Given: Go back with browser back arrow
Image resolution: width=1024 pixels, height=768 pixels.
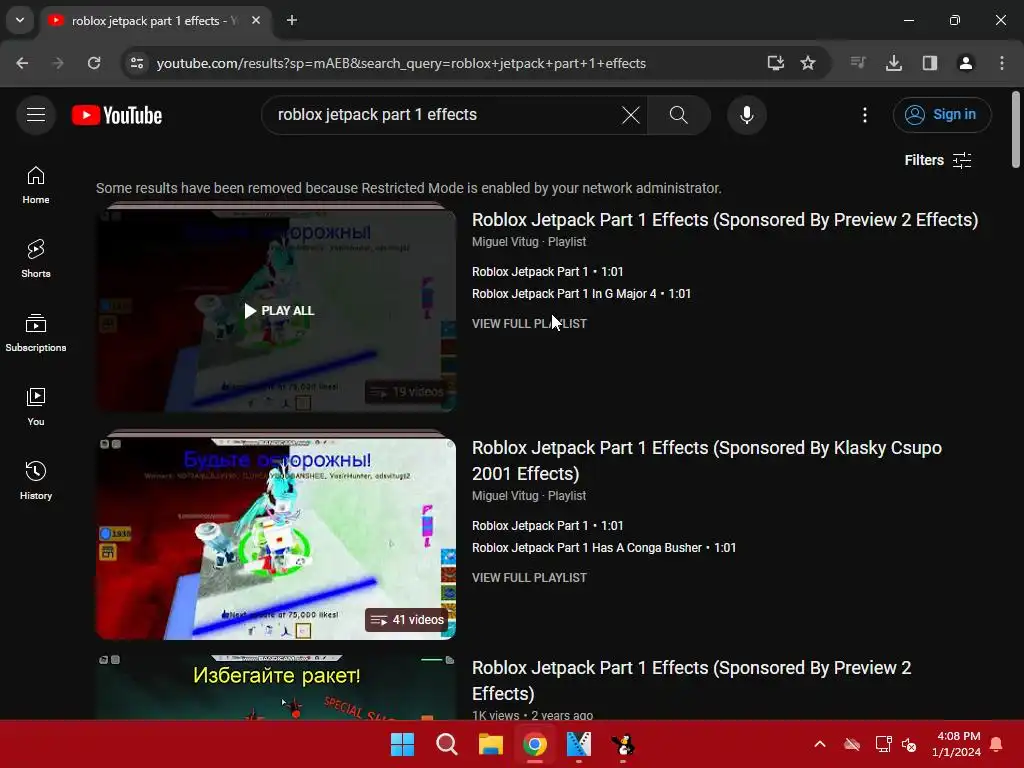Looking at the screenshot, I should (22, 63).
